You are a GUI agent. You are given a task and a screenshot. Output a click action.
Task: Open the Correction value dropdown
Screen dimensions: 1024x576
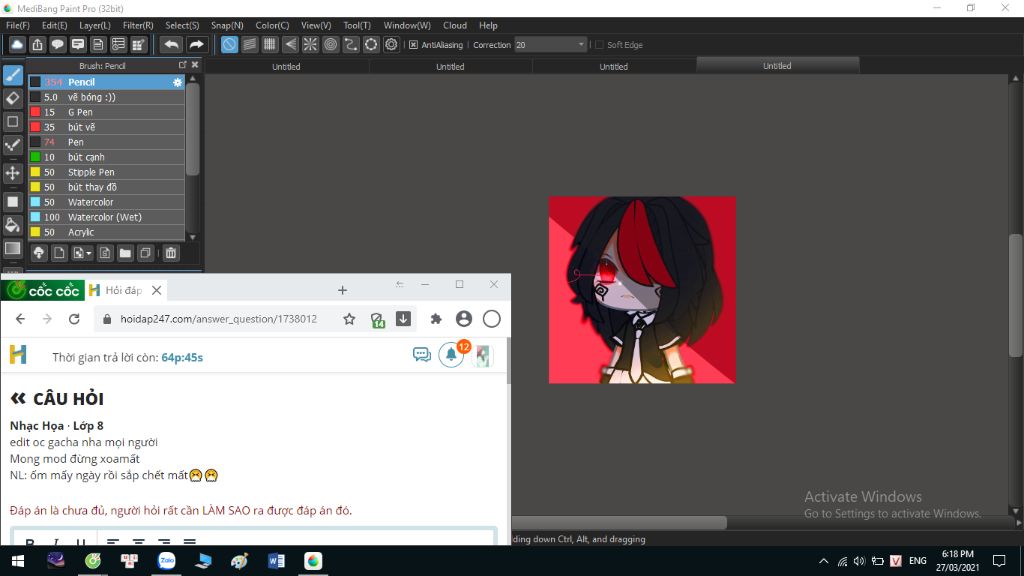click(581, 45)
